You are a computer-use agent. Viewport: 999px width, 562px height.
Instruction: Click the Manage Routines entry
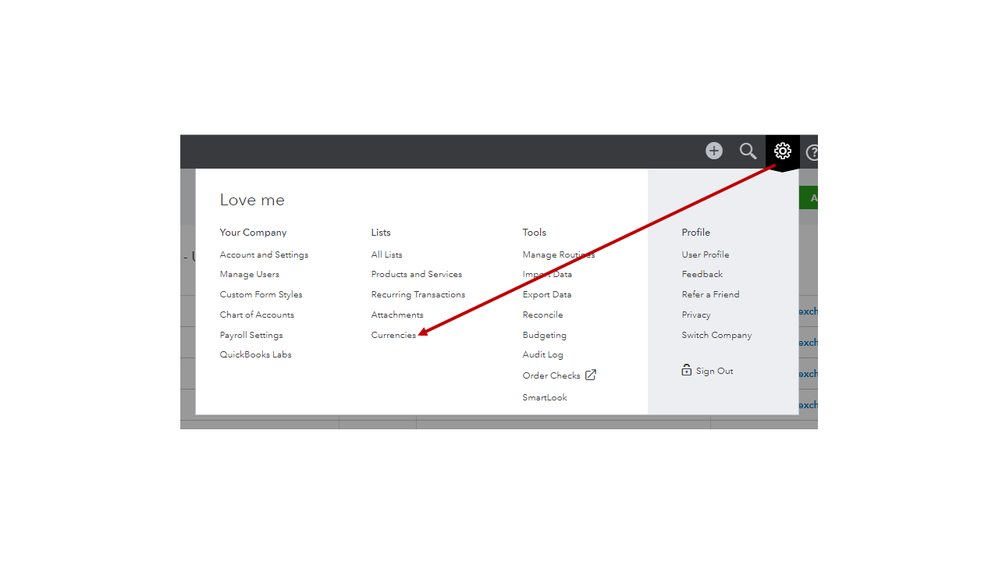559,254
